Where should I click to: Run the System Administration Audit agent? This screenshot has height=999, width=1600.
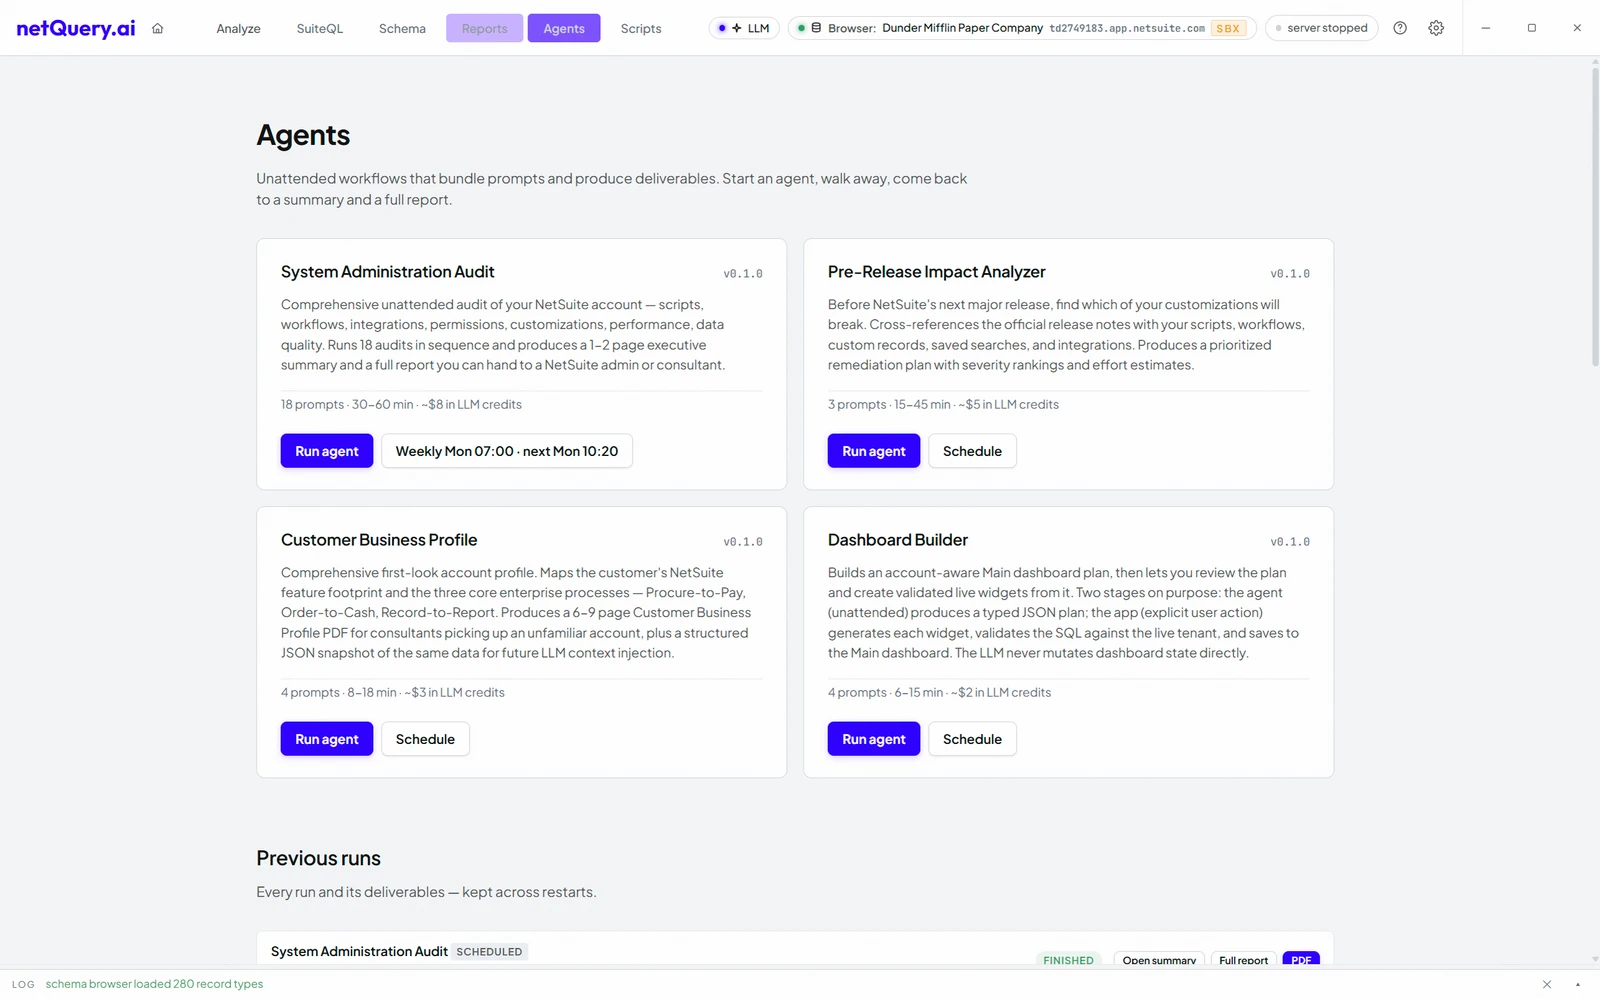pos(327,451)
